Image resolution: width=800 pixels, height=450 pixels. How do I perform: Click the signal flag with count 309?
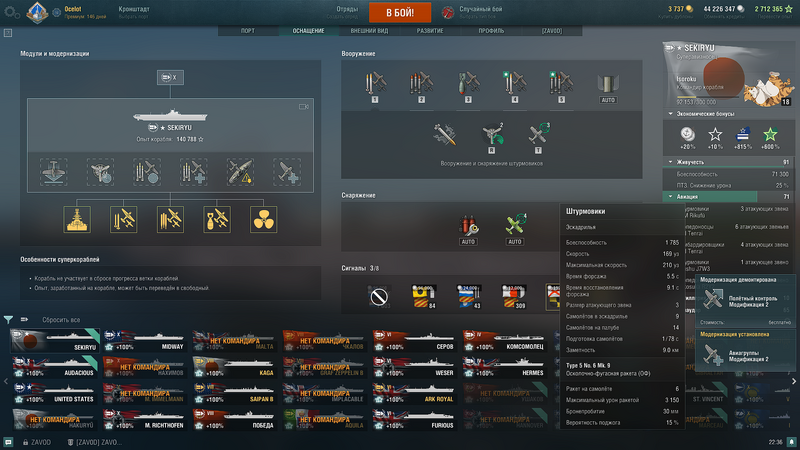514,297
